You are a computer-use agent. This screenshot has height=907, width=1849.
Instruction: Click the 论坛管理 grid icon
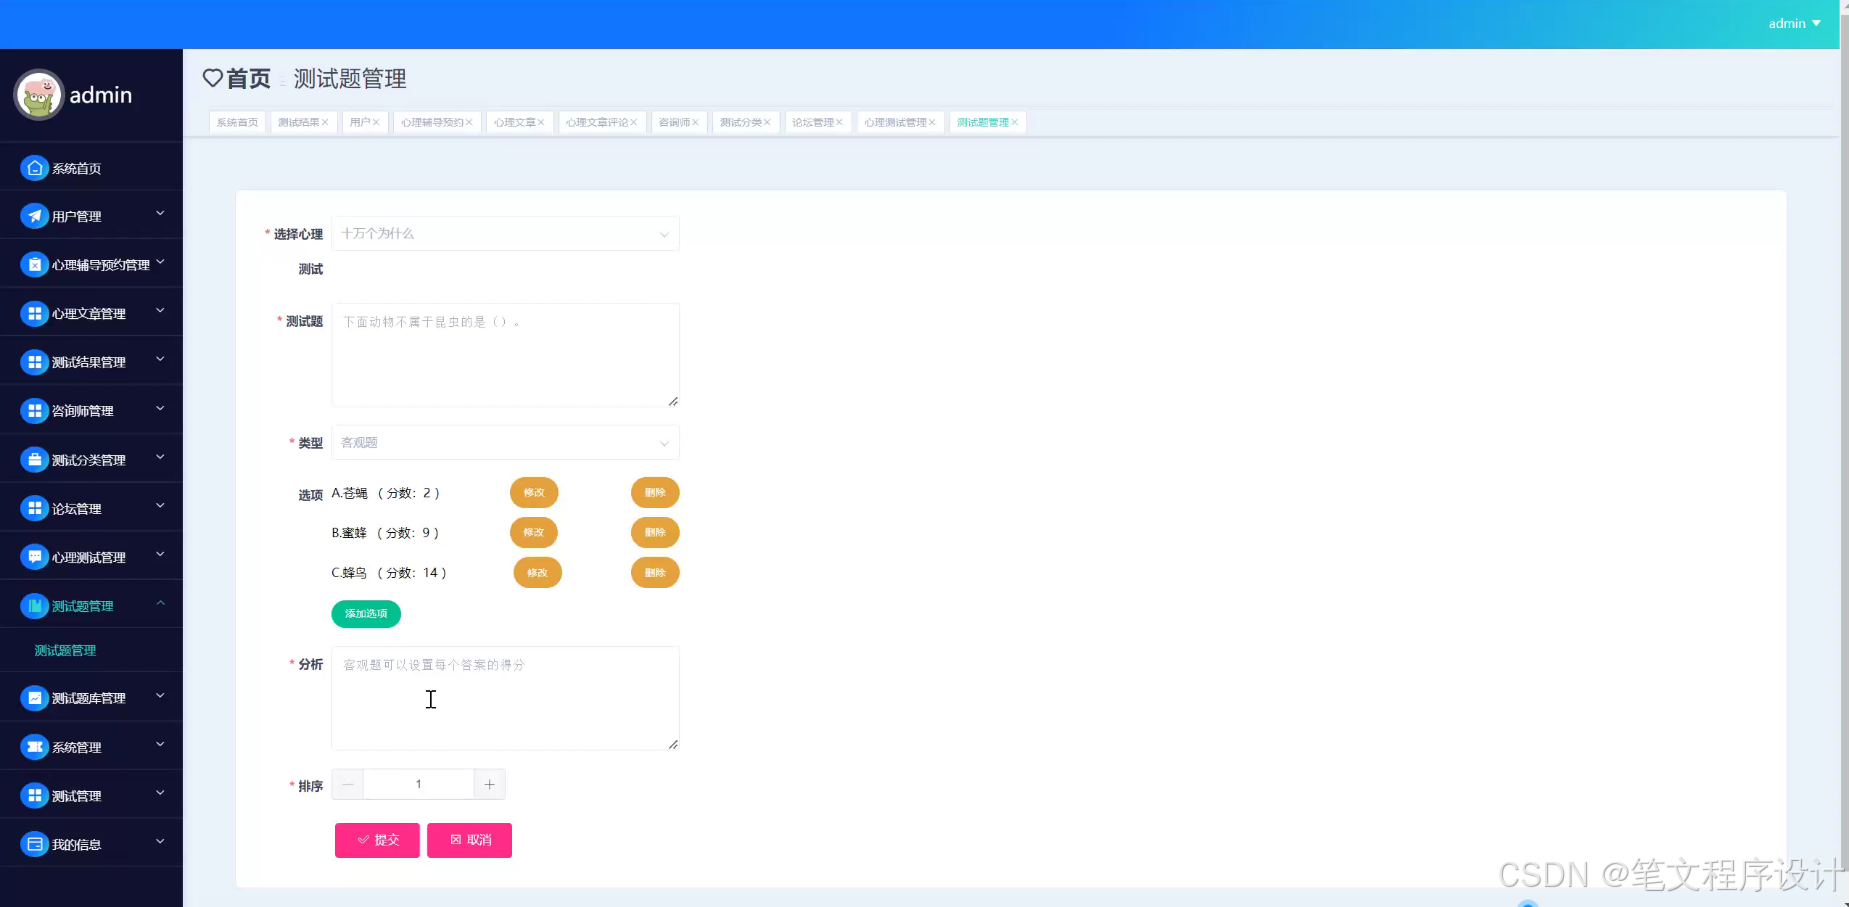click(34, 508)
